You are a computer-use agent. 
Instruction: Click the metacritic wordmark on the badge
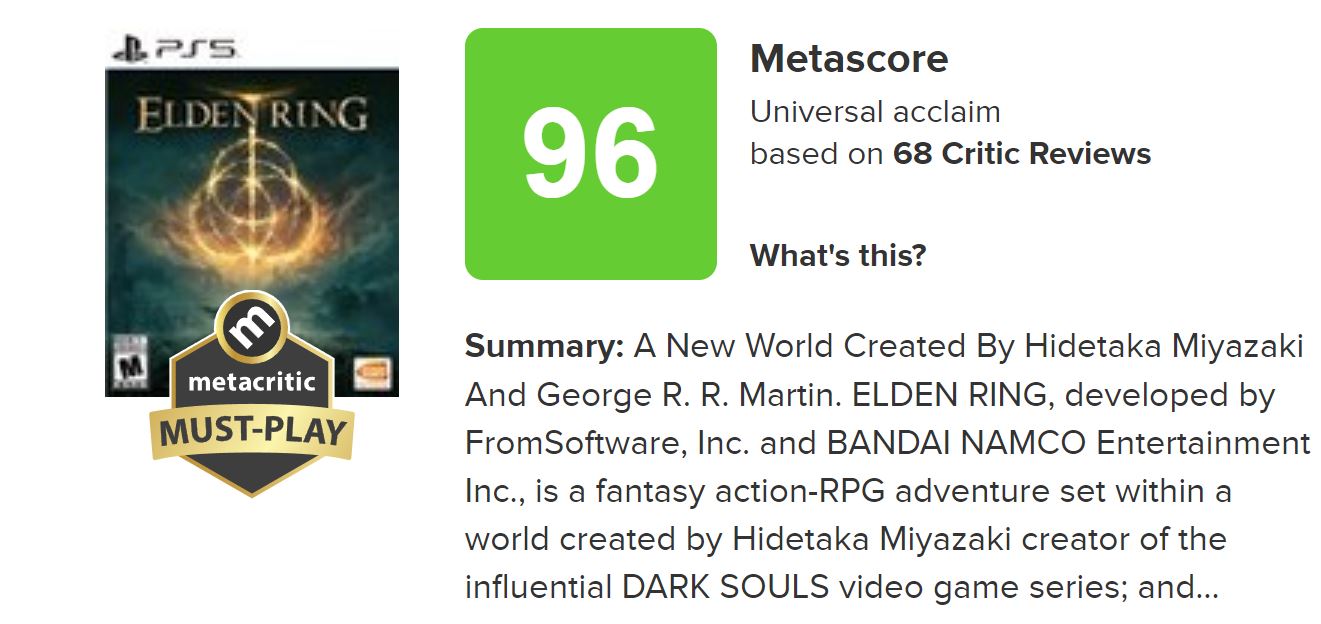coord(252,382)
